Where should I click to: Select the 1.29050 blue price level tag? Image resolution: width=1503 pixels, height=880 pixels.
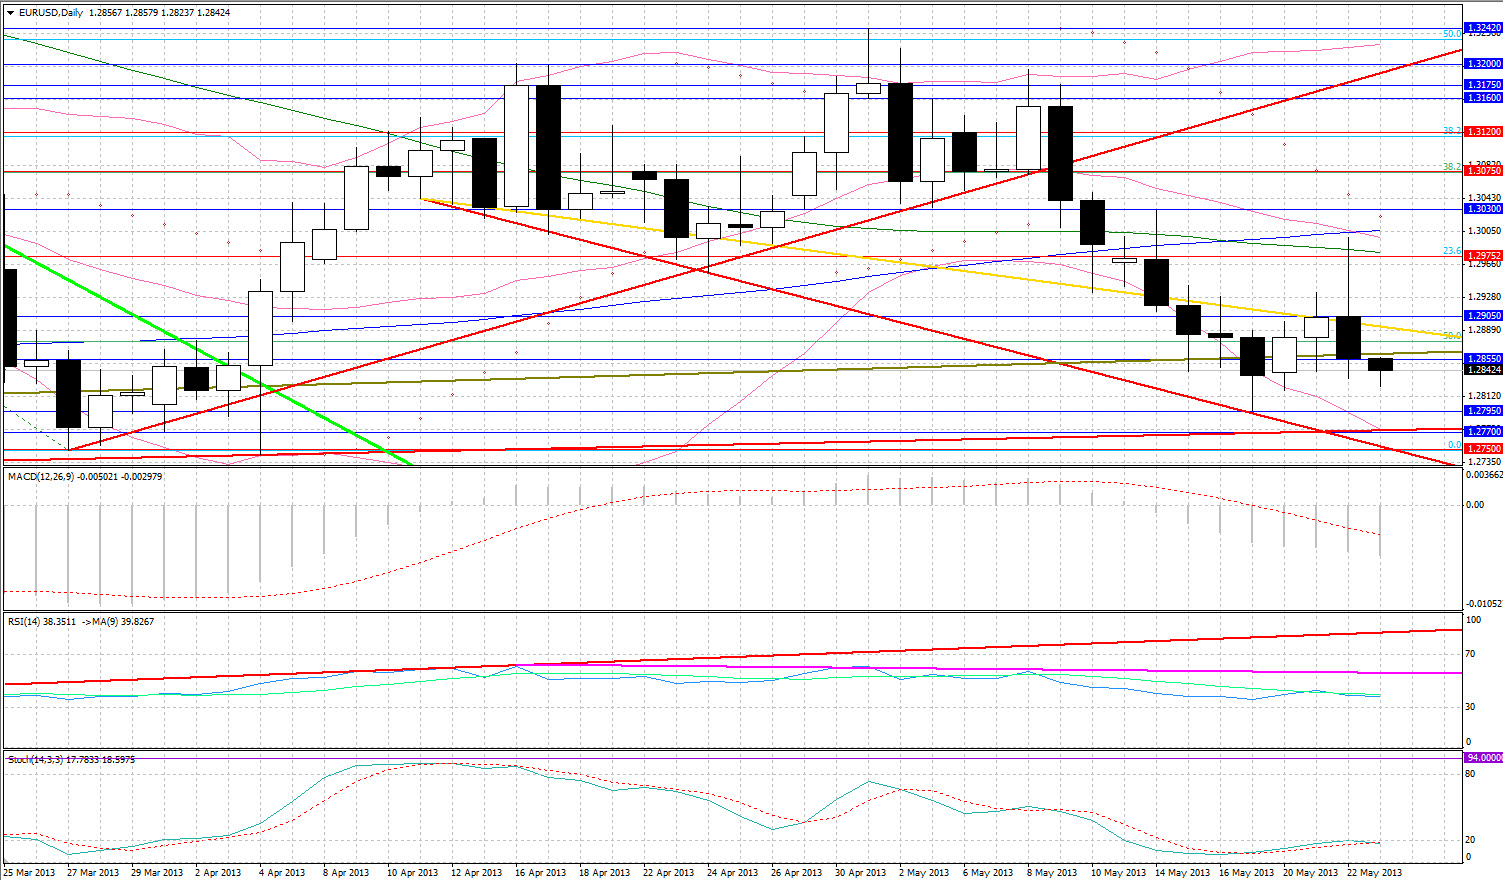coord(1483,316)
